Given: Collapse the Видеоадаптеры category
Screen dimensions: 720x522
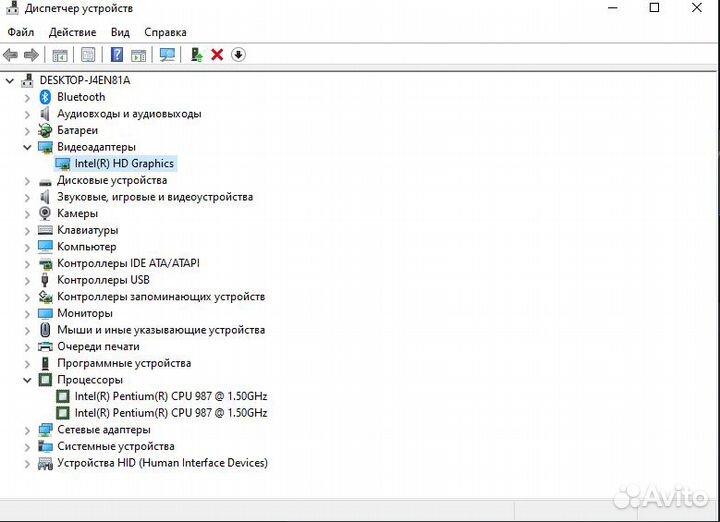Looking at the screenshot, I should [x=27, y=147].
